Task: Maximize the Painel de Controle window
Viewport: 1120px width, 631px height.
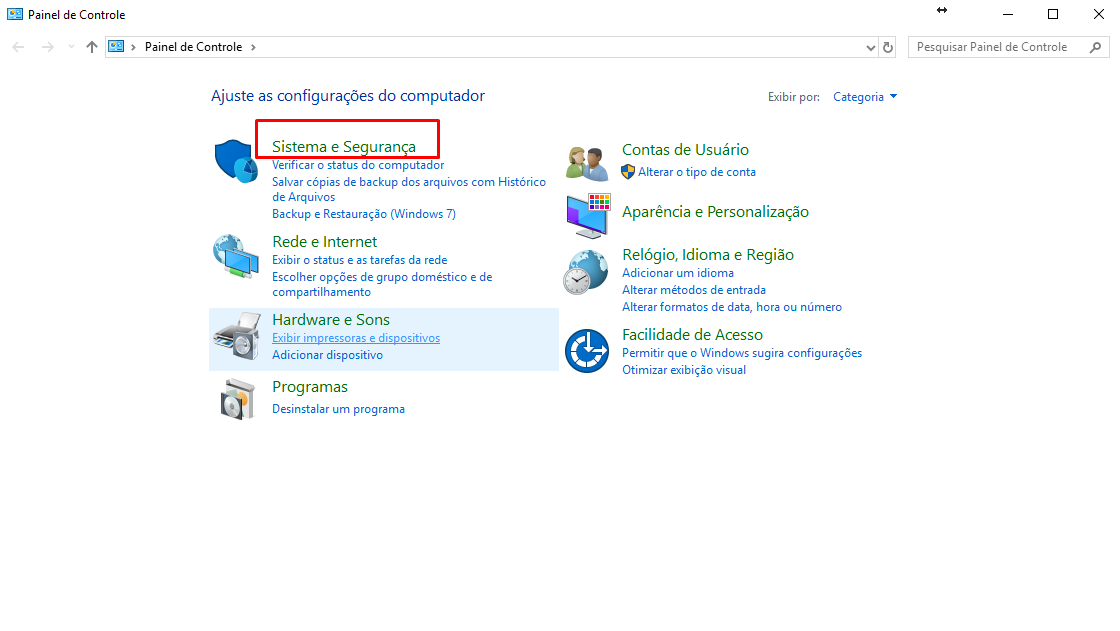Action: [1053, 14]
